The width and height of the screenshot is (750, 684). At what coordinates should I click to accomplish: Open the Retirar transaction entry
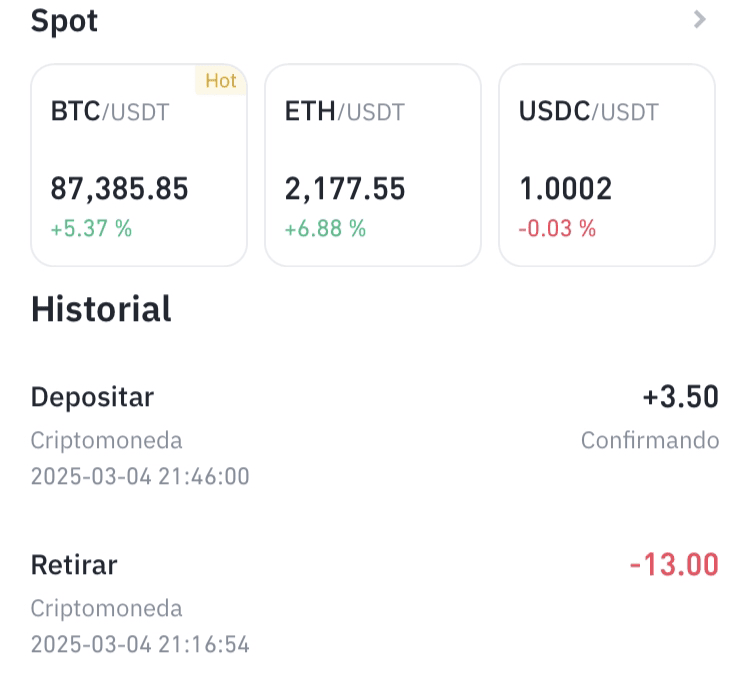tap(375, 604)
